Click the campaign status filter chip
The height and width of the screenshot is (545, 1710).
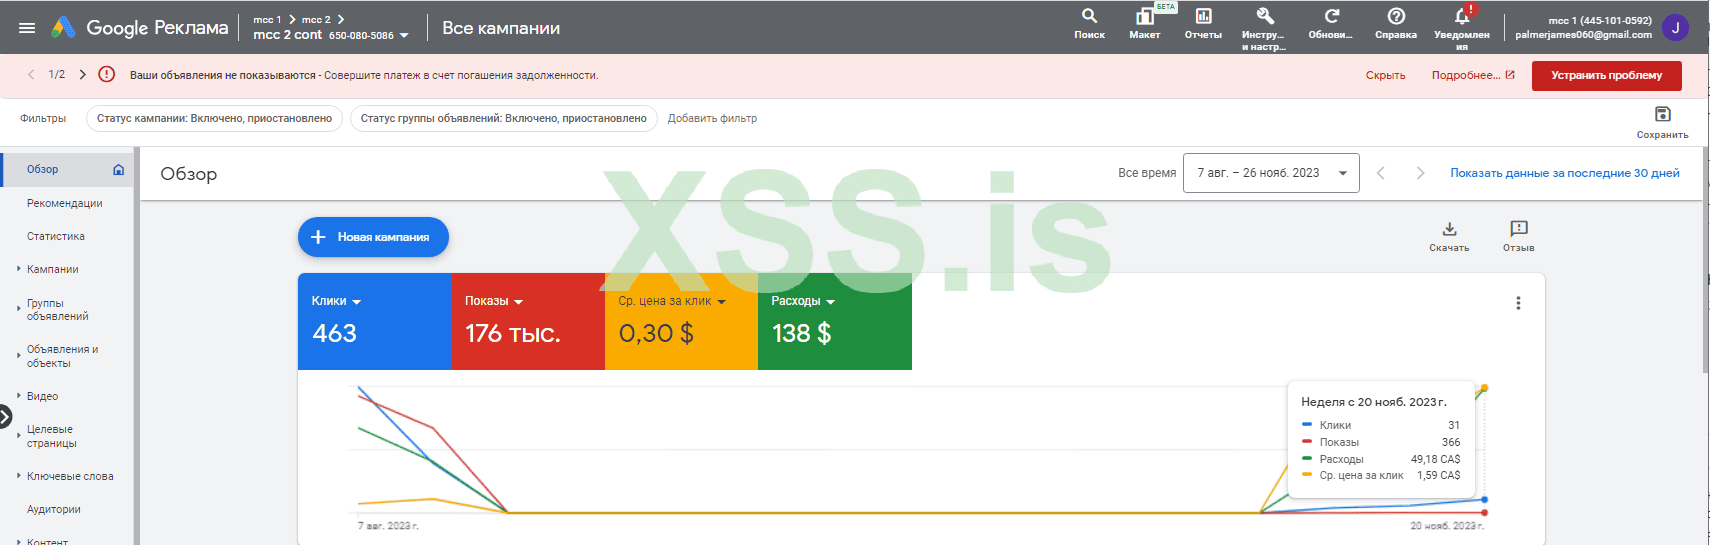(214, 118)
